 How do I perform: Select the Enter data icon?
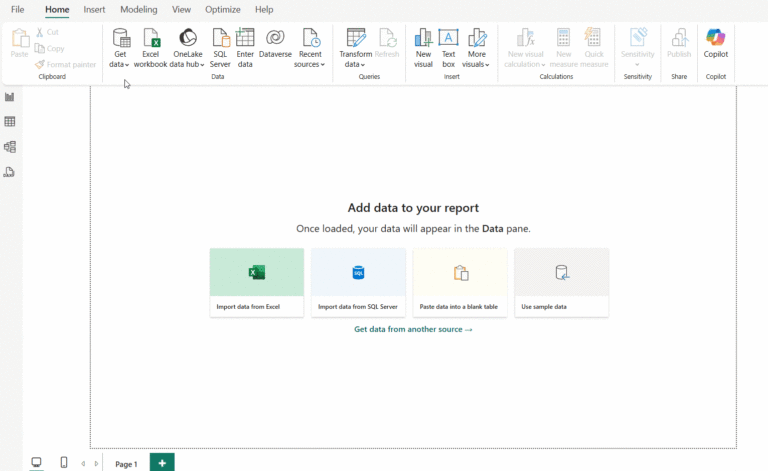tap(245, 39)
